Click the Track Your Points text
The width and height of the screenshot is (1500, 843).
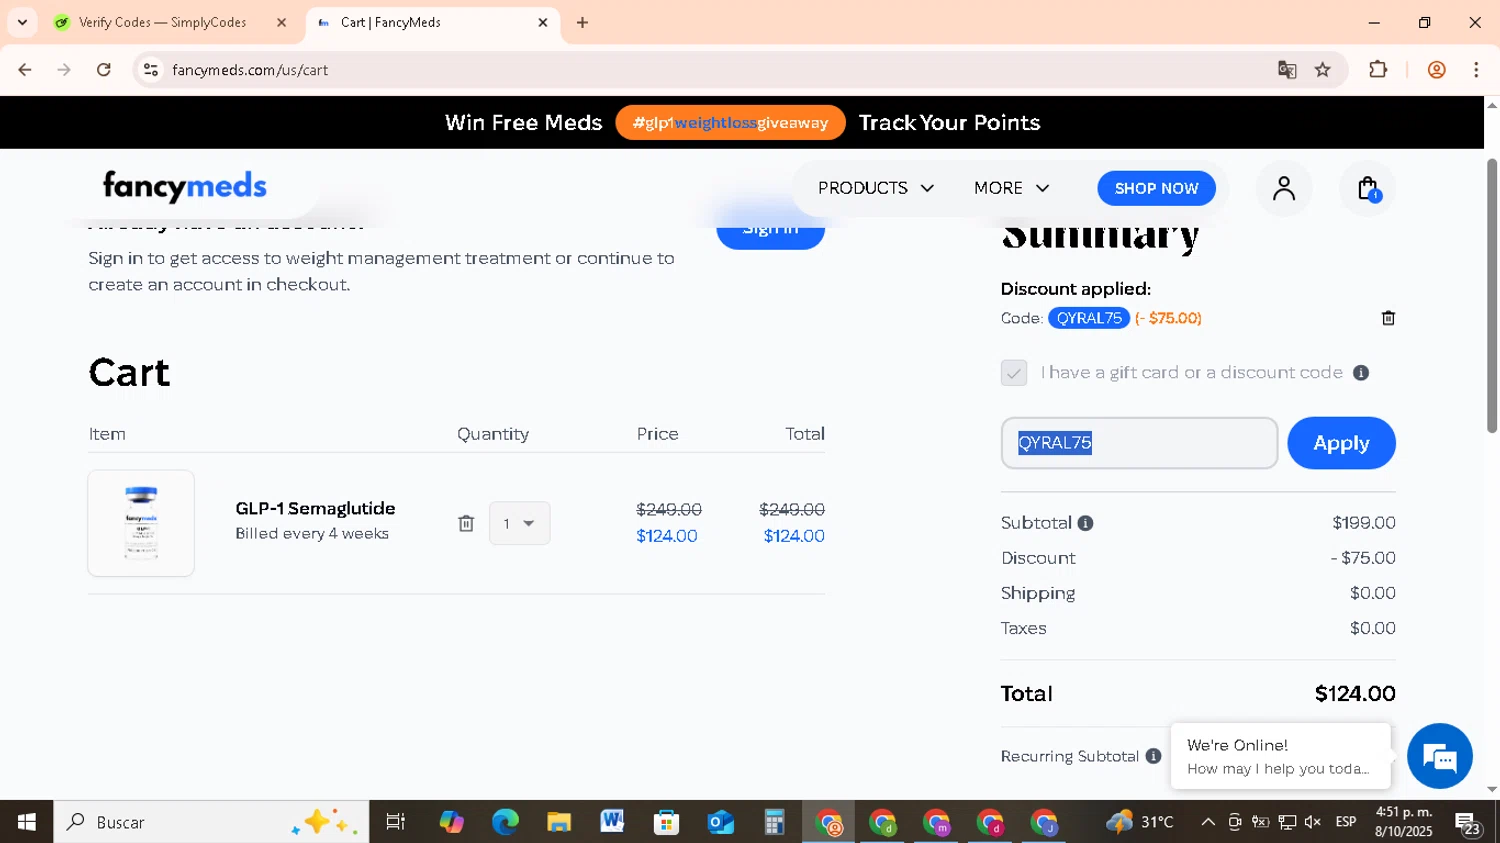pos(949,123)
